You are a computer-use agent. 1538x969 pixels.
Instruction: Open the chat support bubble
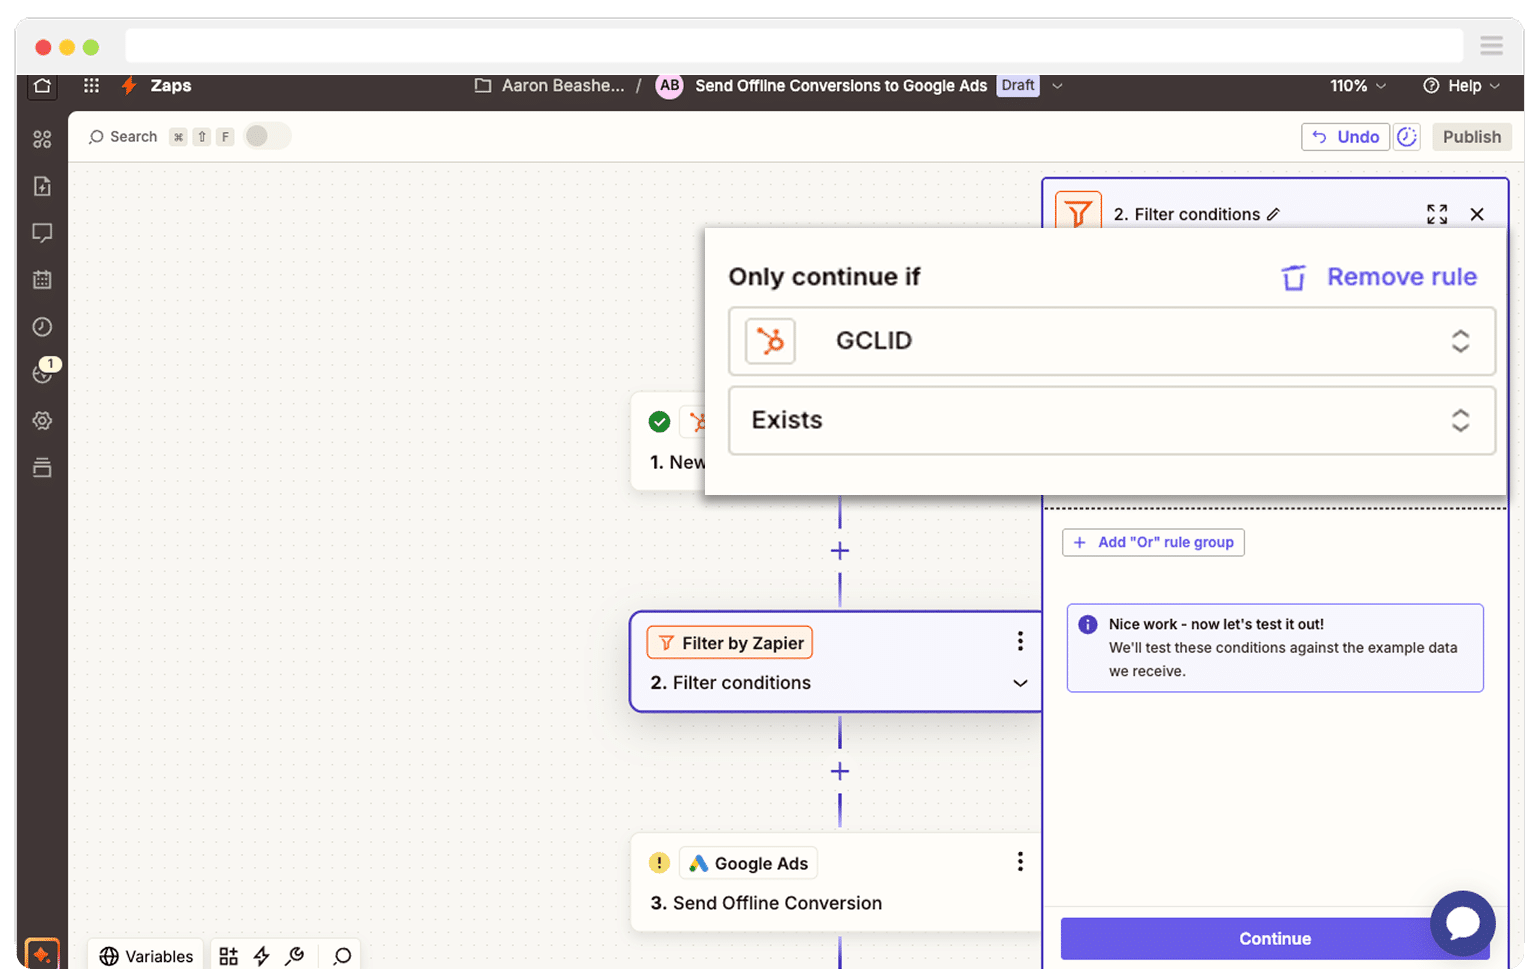pos(1462,923)
